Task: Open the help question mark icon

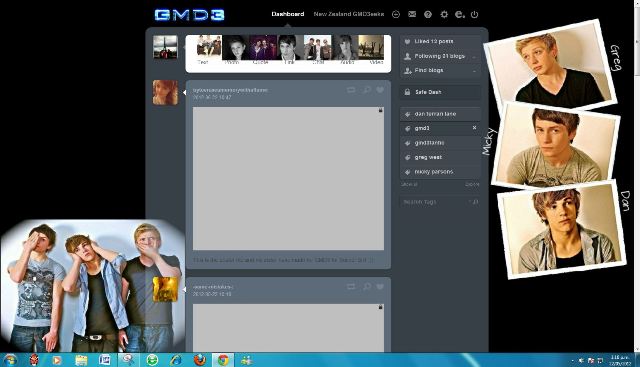Action: (x=428, y=14)
